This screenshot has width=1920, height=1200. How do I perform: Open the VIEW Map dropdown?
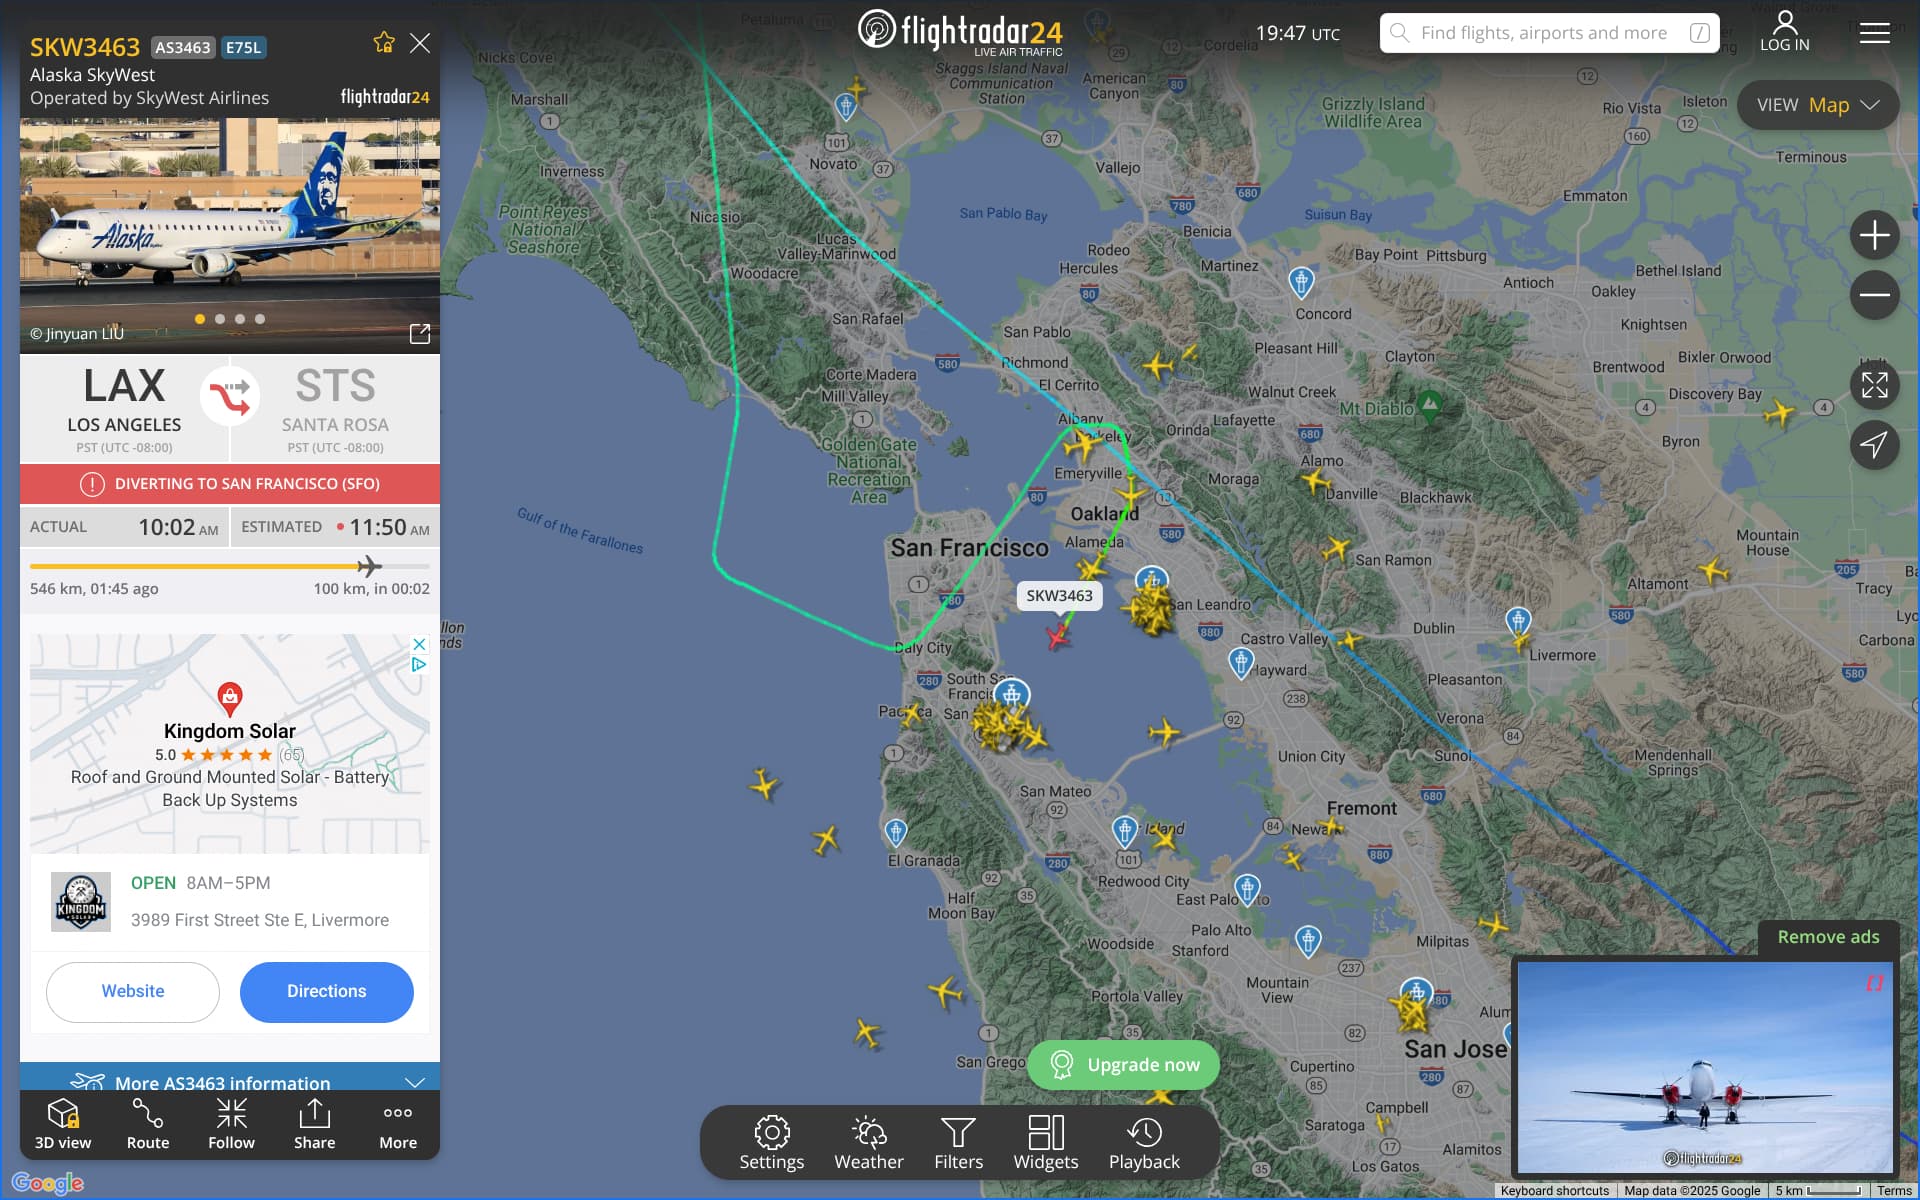tap(1817, 105)
